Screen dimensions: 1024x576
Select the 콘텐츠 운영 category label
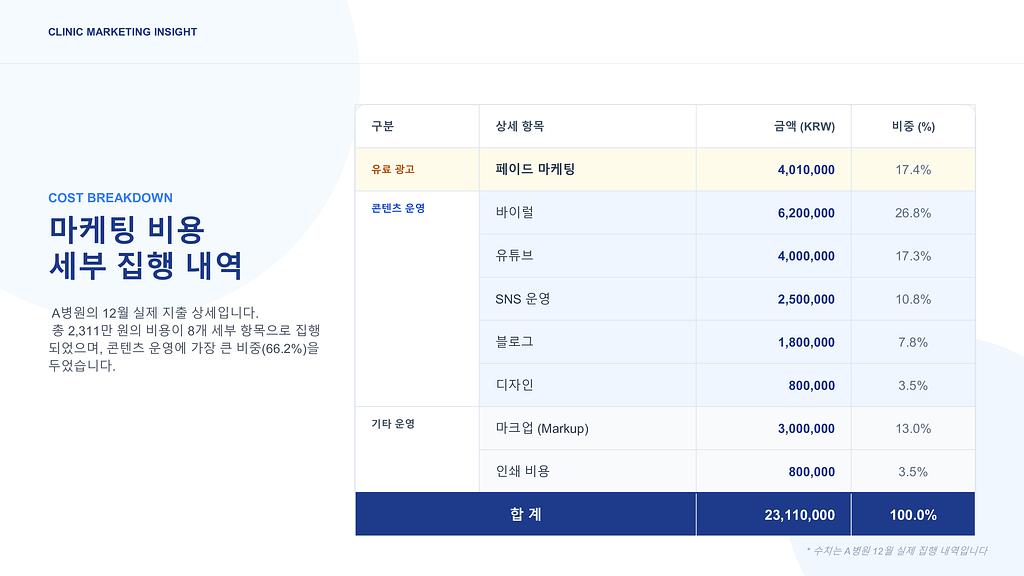(x=398, y=208)
